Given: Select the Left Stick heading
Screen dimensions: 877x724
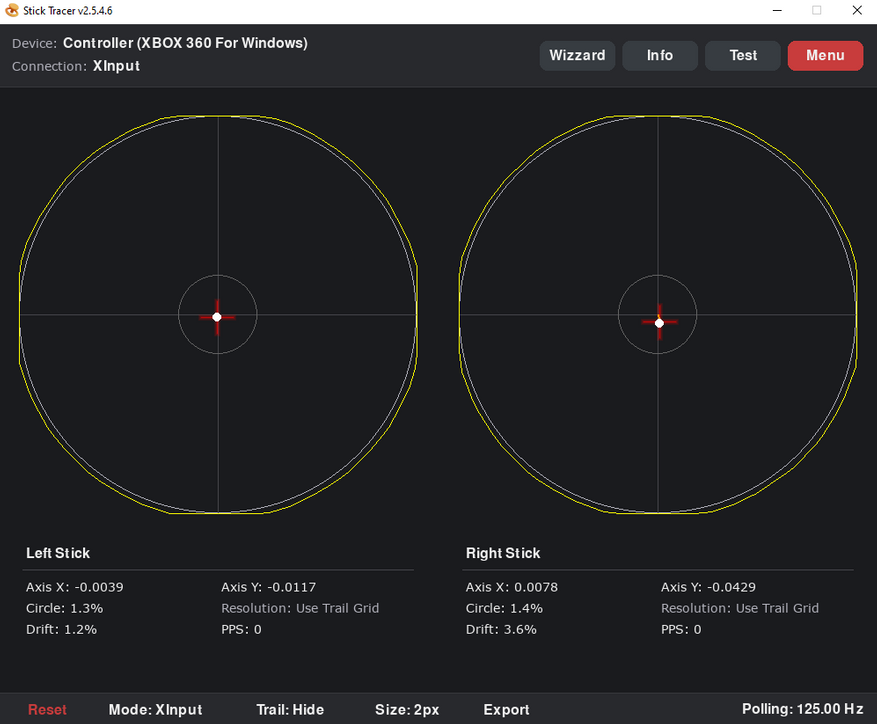Looking at the screenshot, I should click(x=58, y=553).
